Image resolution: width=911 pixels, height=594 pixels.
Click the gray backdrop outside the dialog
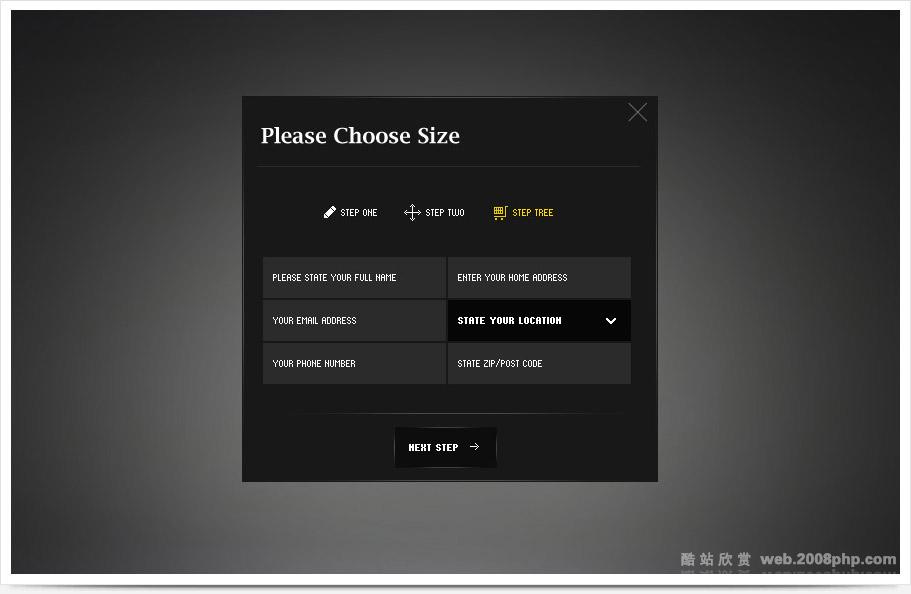pyautogui.click(x=120, y=300)
